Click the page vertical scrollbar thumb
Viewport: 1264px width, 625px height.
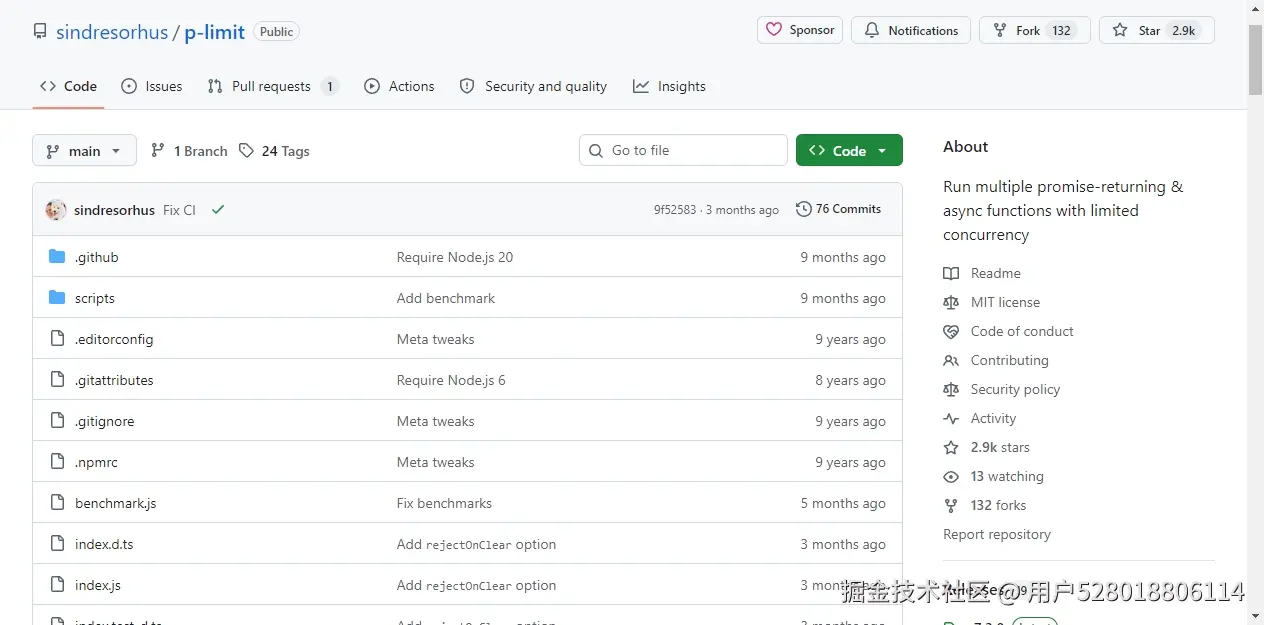coord(1255,60)
